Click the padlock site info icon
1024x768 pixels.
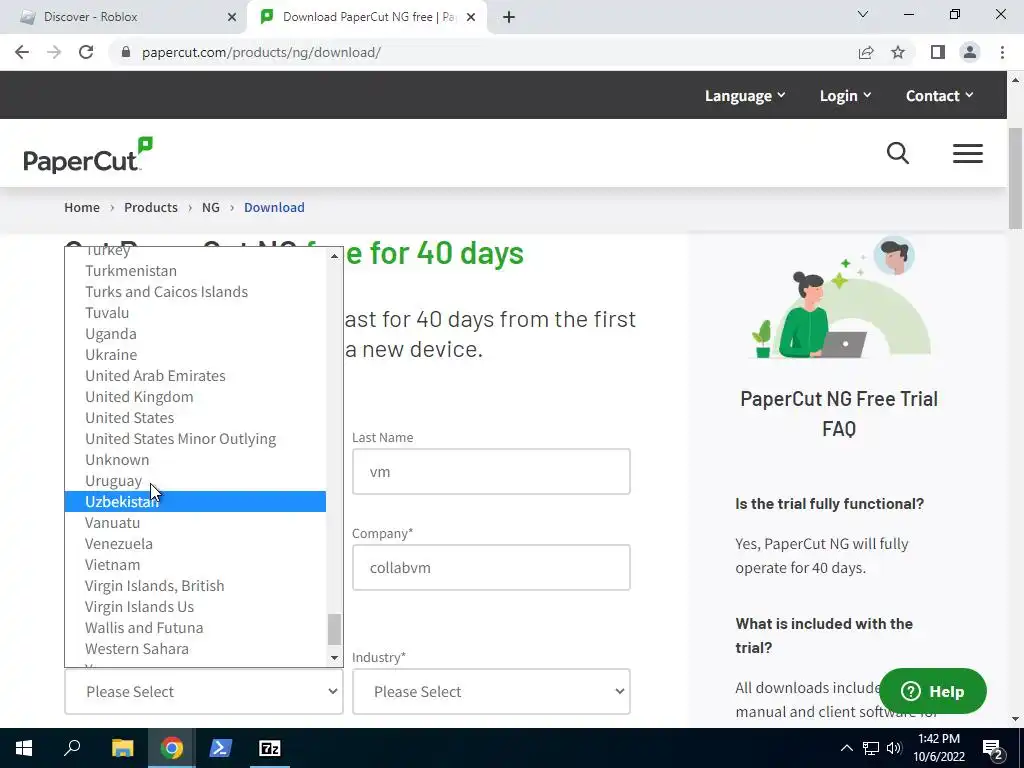(x=126, y=52)
